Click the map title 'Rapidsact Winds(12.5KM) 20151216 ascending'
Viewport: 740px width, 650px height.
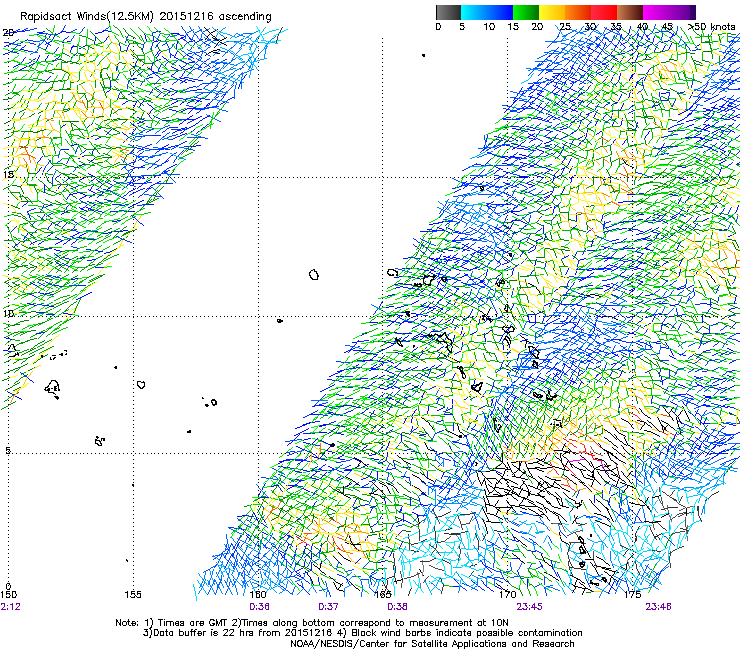point(146,17)
